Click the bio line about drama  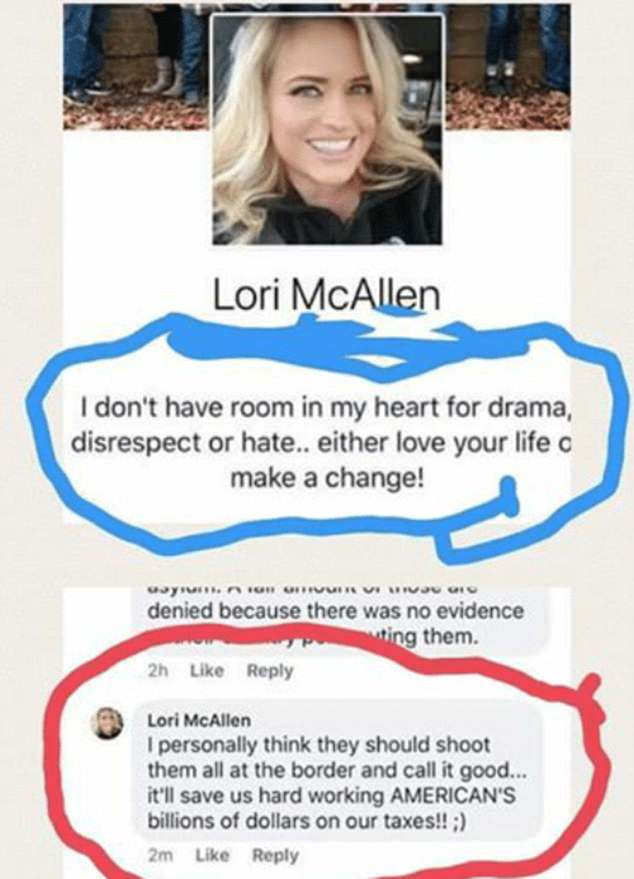pos(325,408)
